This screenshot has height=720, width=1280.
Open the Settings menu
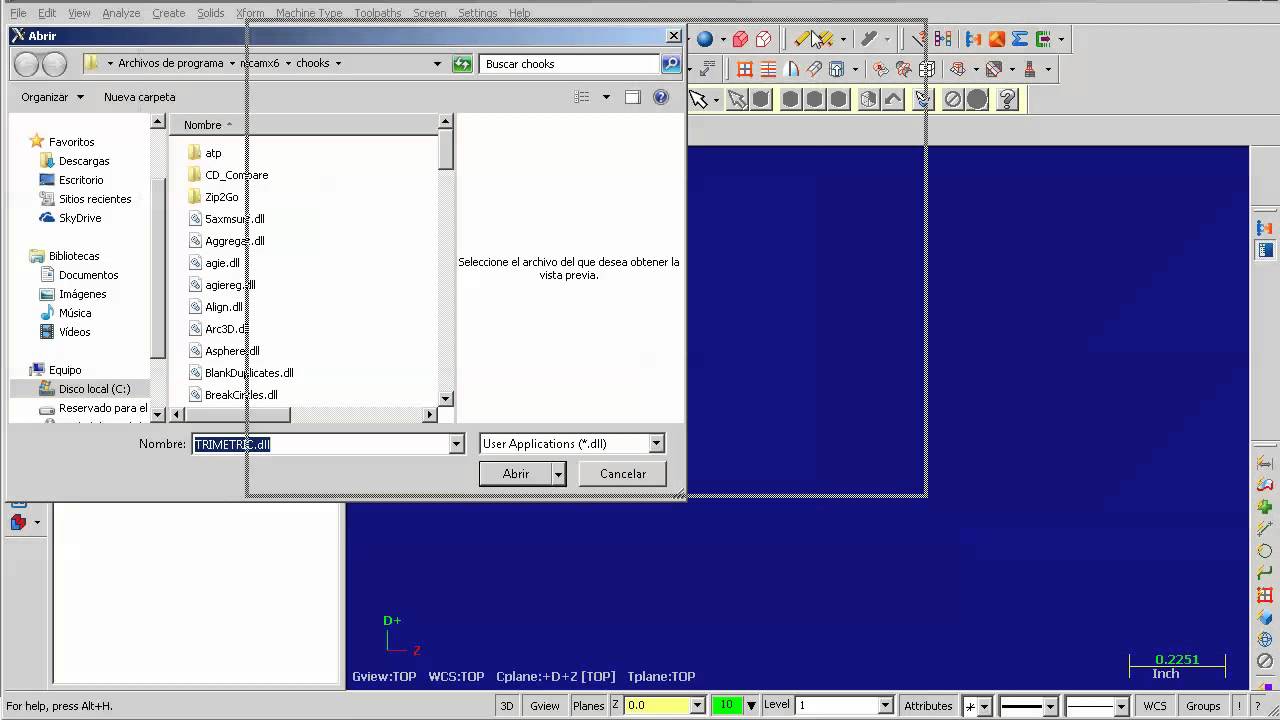[477, 13]
